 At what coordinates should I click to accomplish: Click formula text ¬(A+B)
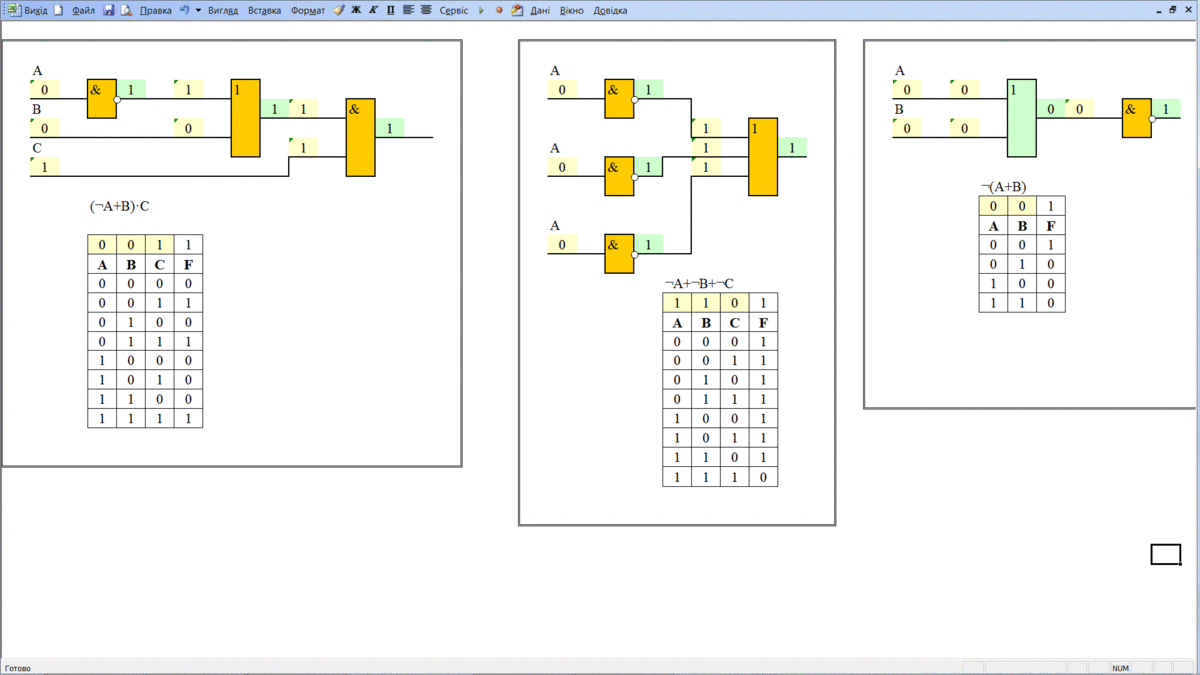pos(1004,187)
